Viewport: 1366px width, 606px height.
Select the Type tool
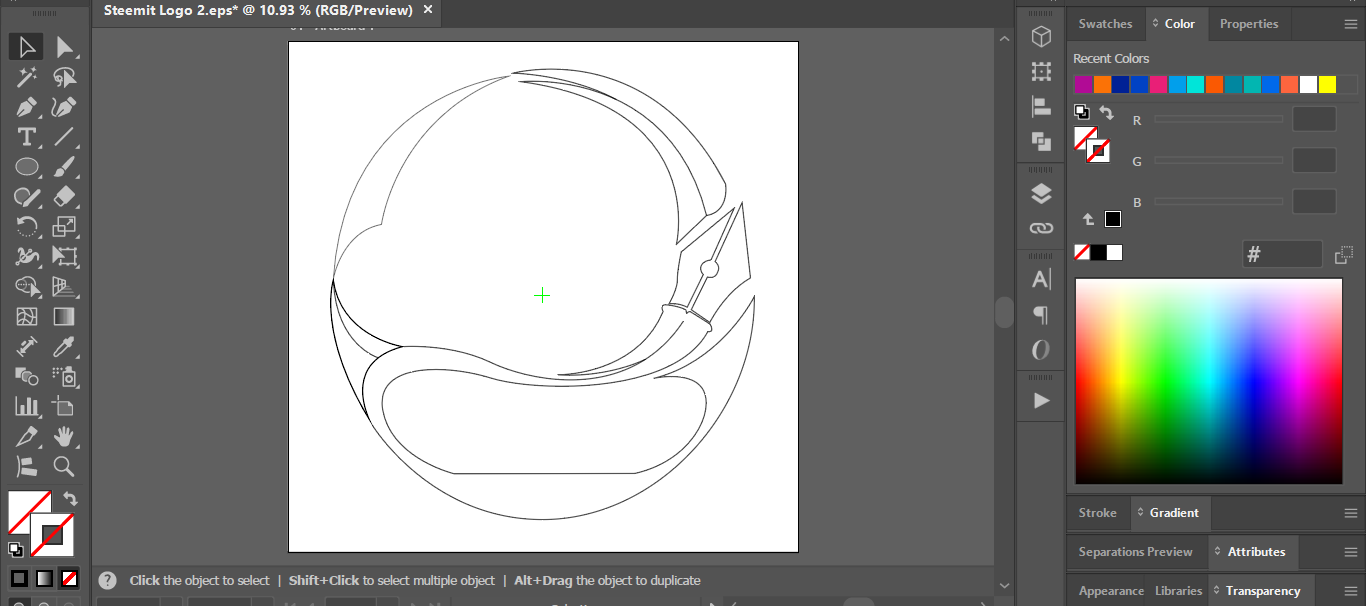(27, 137)
